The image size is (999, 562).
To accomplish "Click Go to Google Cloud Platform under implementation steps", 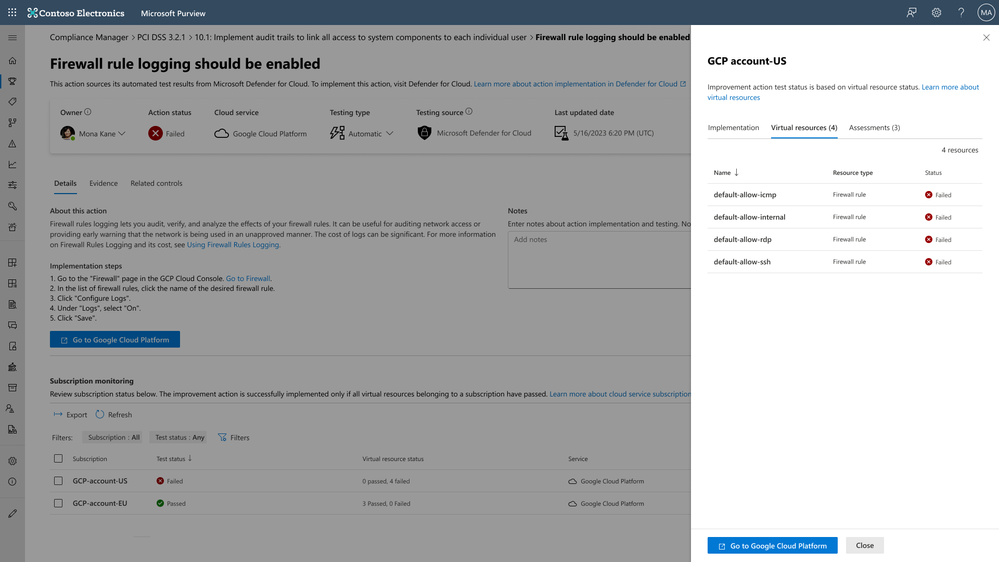I will [x=115, y=340].
